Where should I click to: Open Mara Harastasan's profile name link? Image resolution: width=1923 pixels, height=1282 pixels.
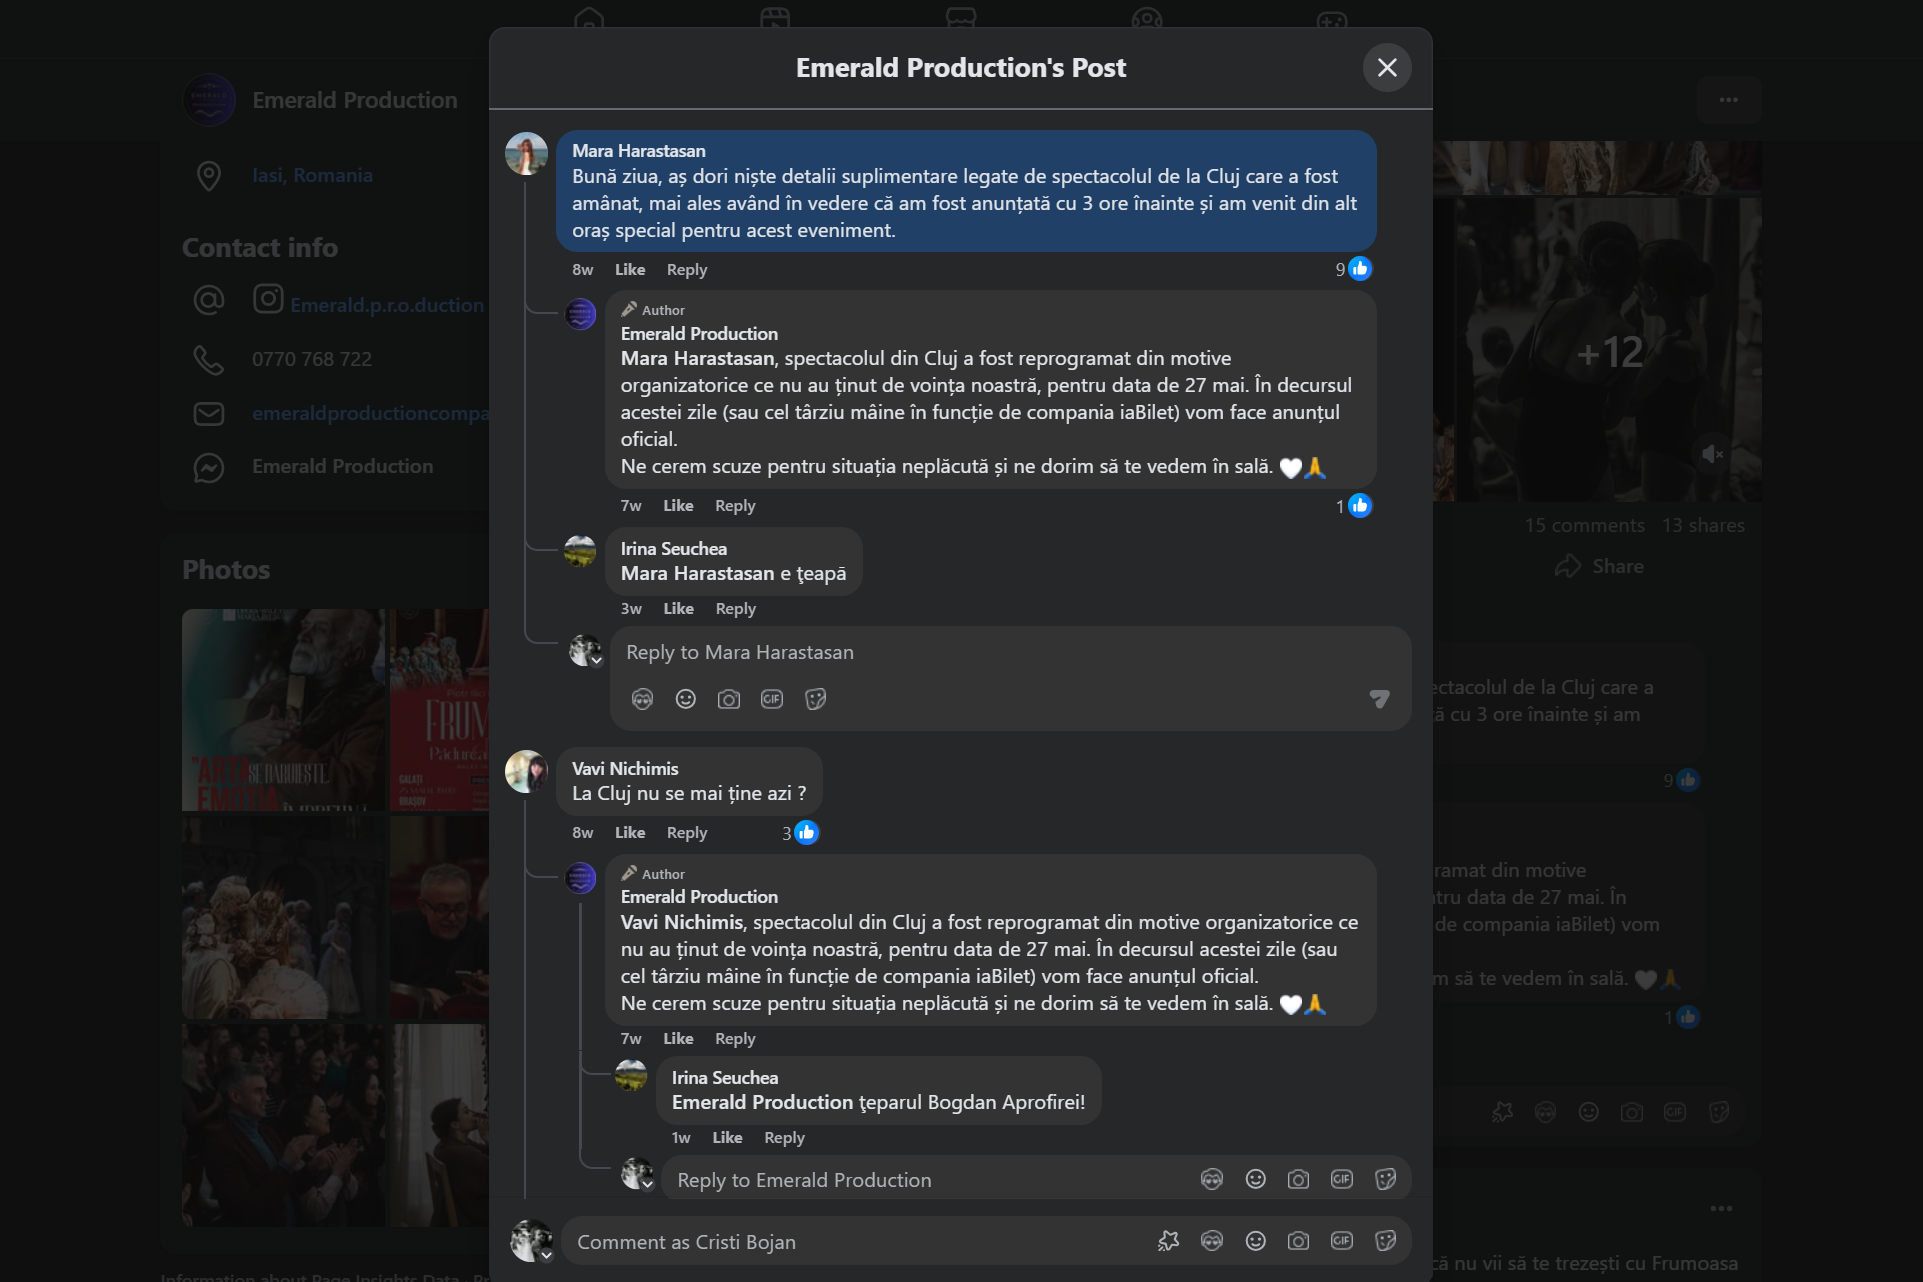coord(639,151)
